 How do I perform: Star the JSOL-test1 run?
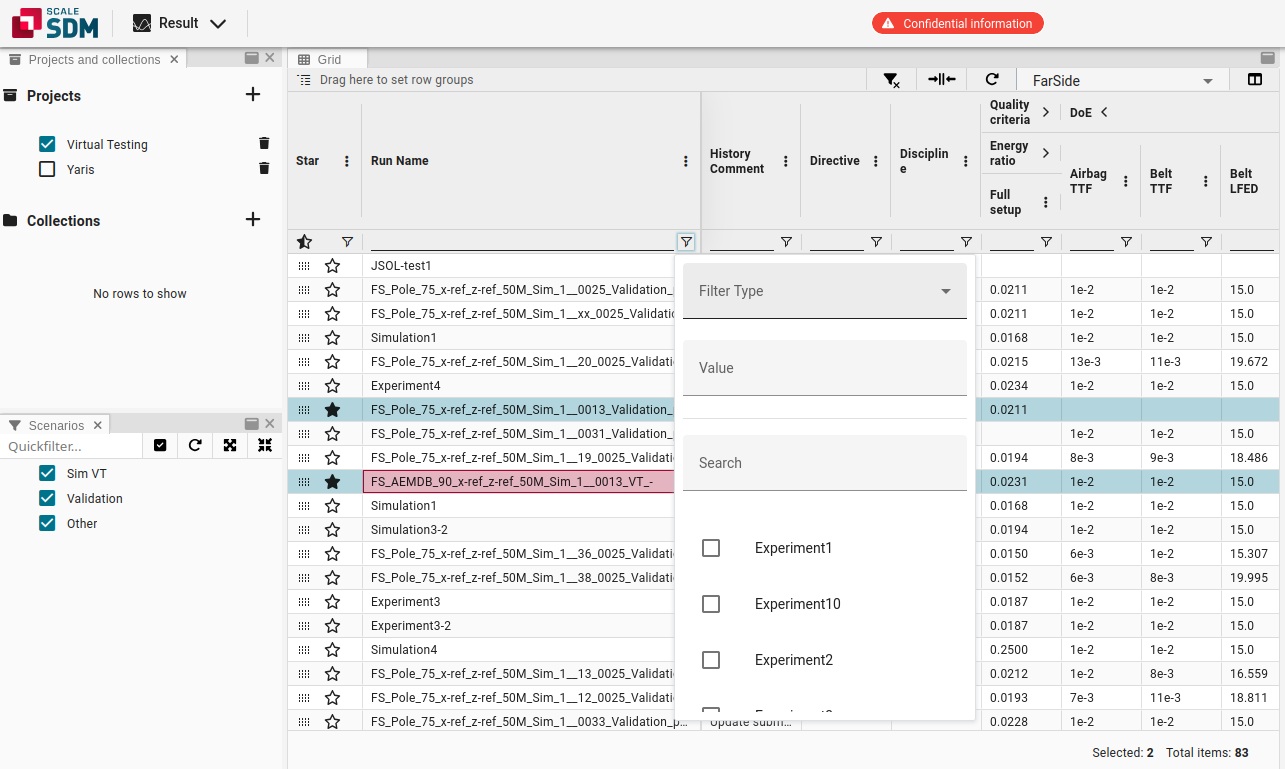coord(333,266)
